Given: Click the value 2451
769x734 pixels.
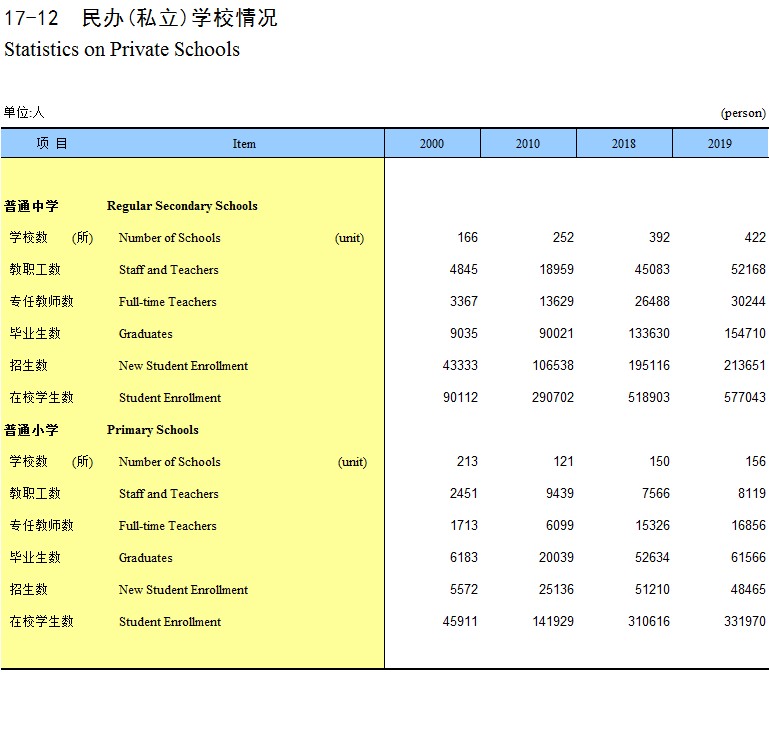Looking at the screenshot, I should point(464,494).
